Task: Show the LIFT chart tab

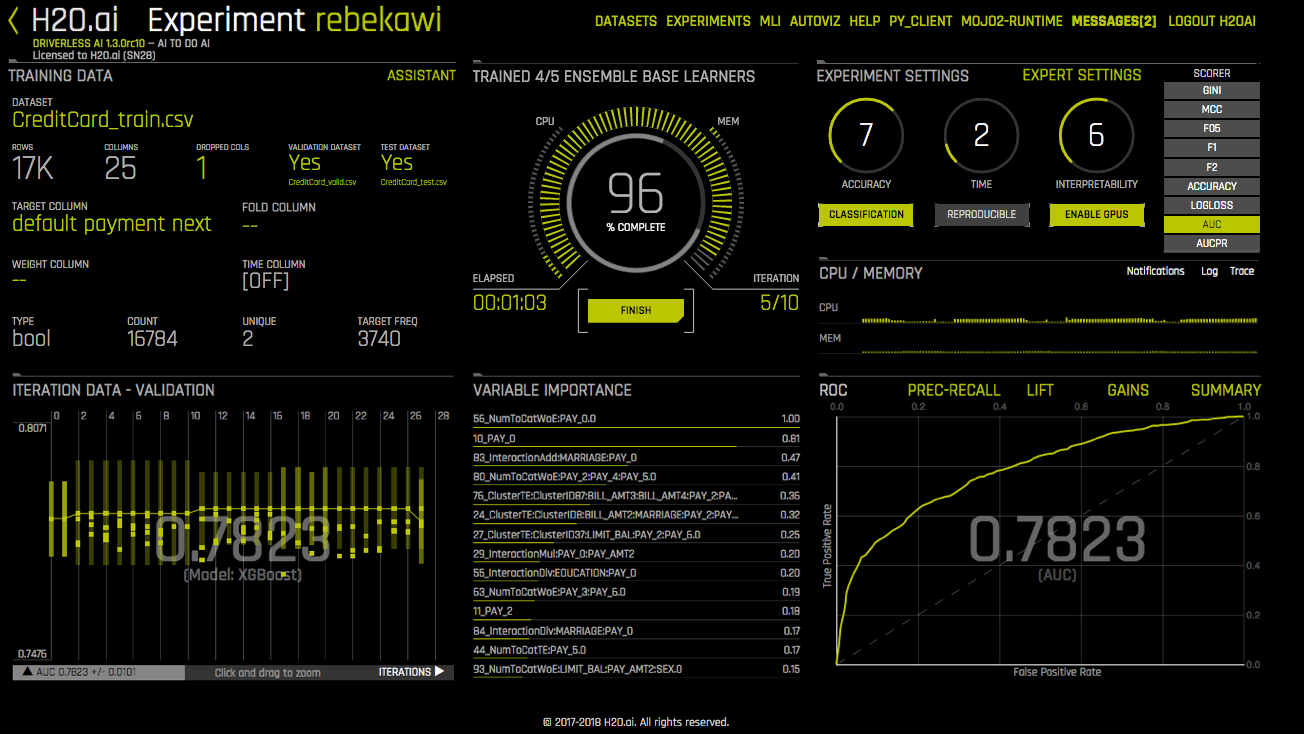Action: pyautogui.click(x=1040, y=390)
